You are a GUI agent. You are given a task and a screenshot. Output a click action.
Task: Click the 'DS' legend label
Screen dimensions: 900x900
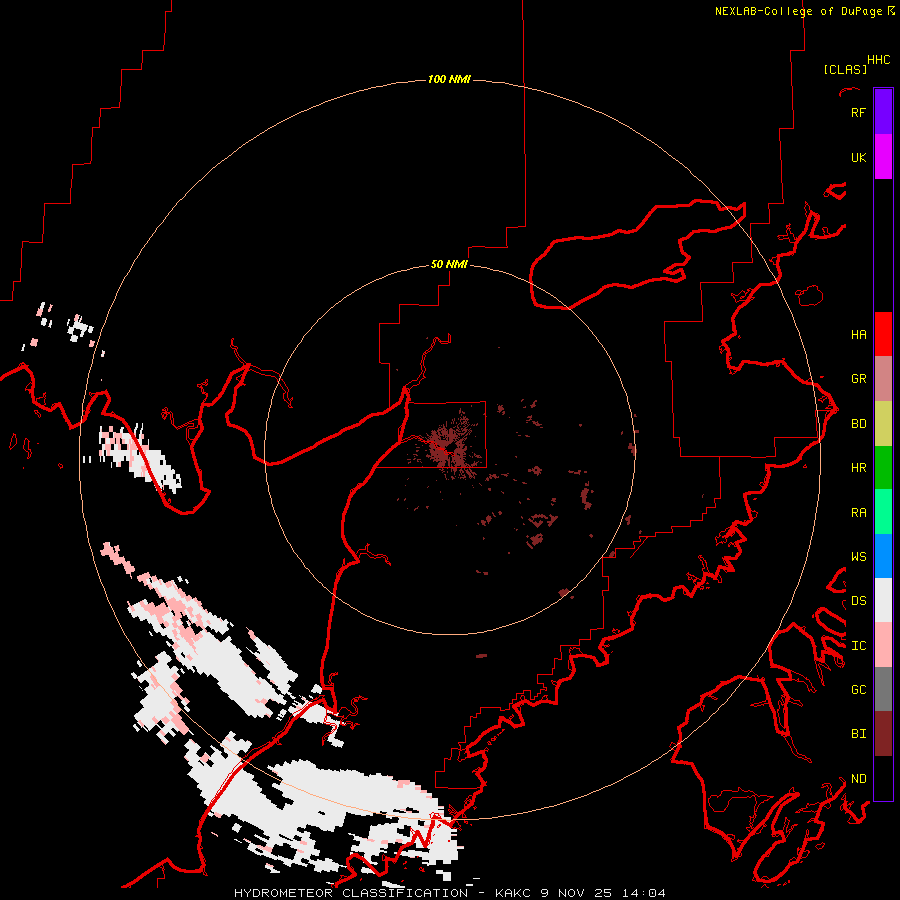tap(858, 600)
